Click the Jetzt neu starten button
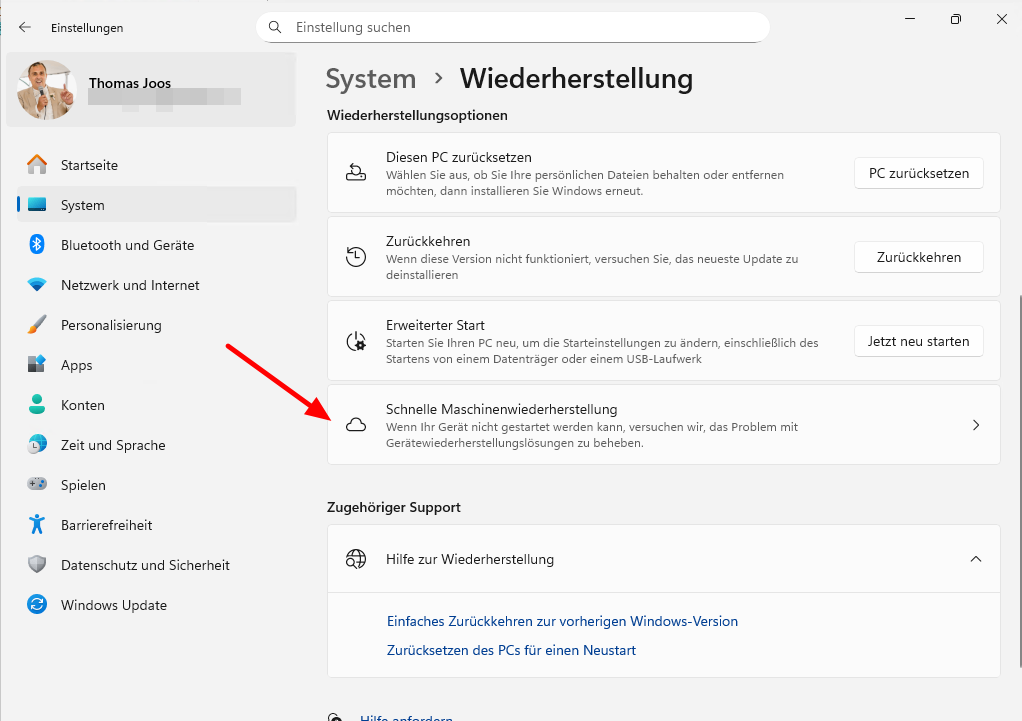This screenshot has height=721, width=1022. pos(918,341)
